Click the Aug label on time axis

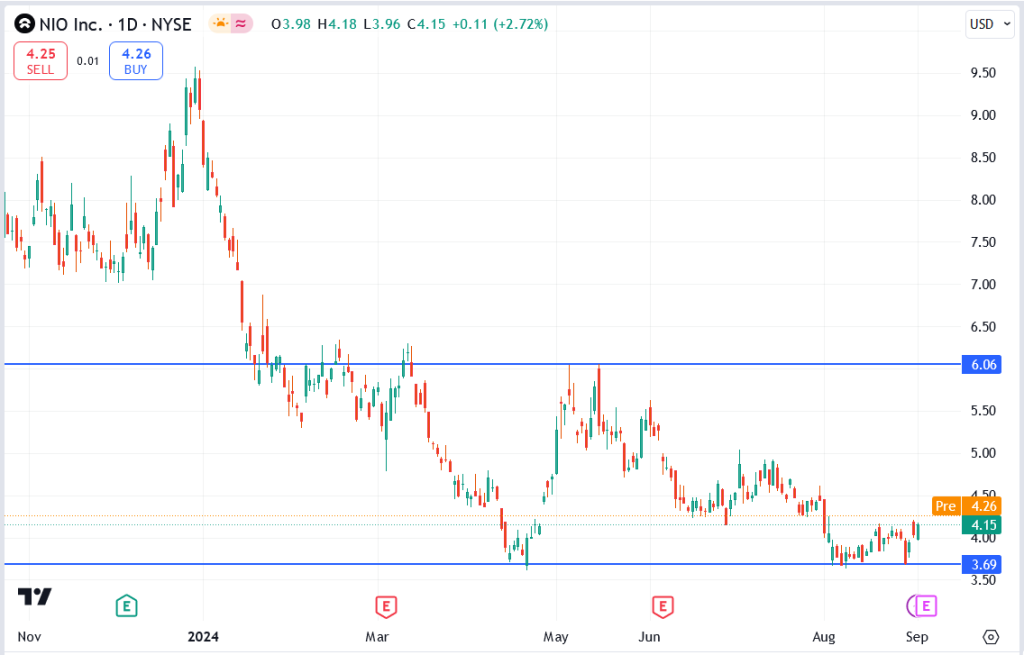824,637
